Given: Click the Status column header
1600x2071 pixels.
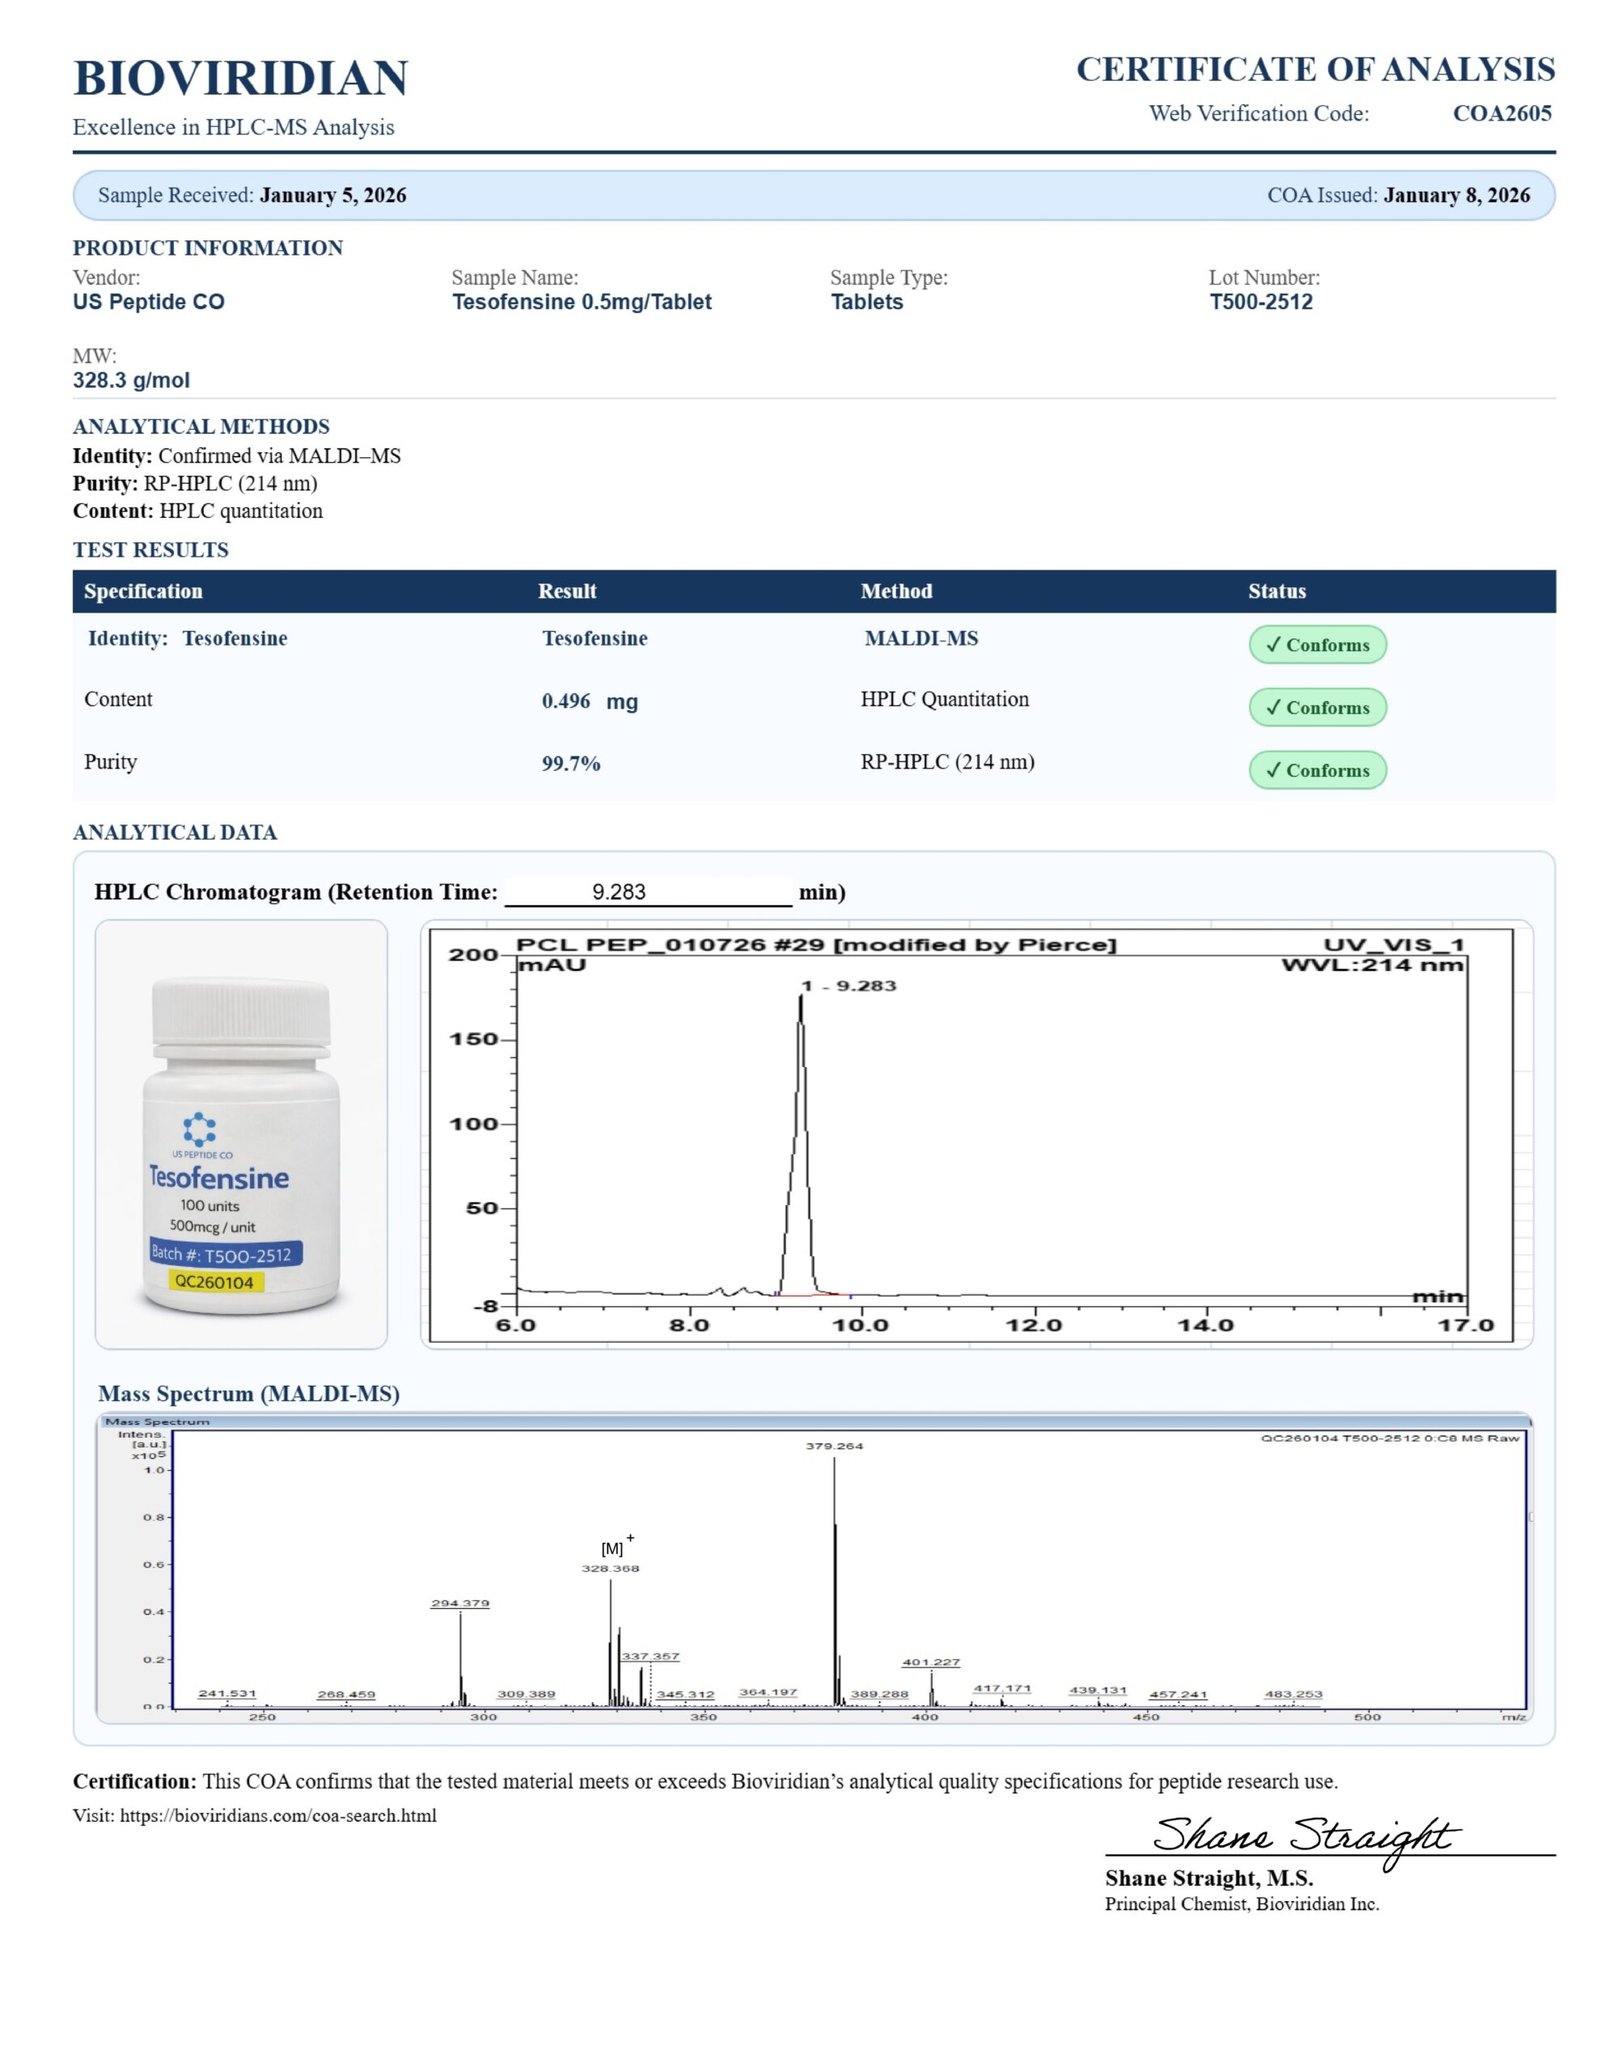Looking at the screenshot, I should [x=1276, y=591].
